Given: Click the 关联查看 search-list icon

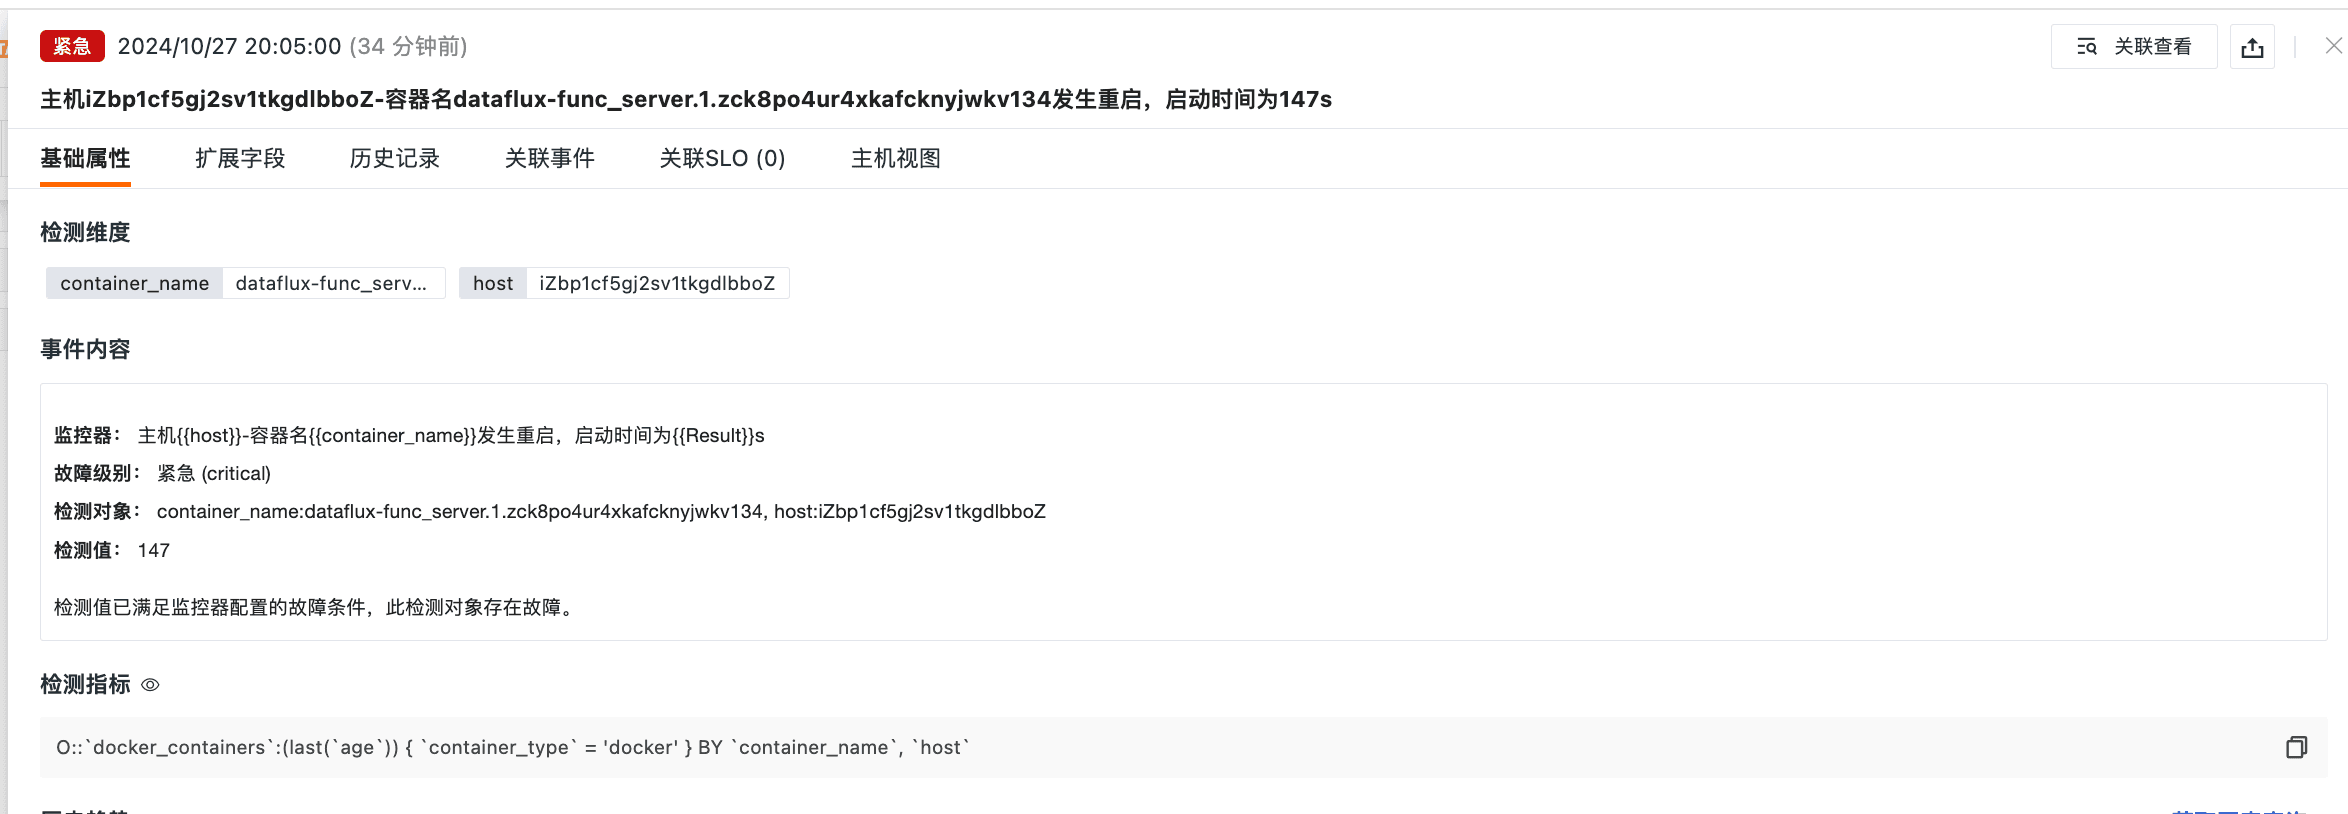Looking at the screenshot, I should 2087,47.
